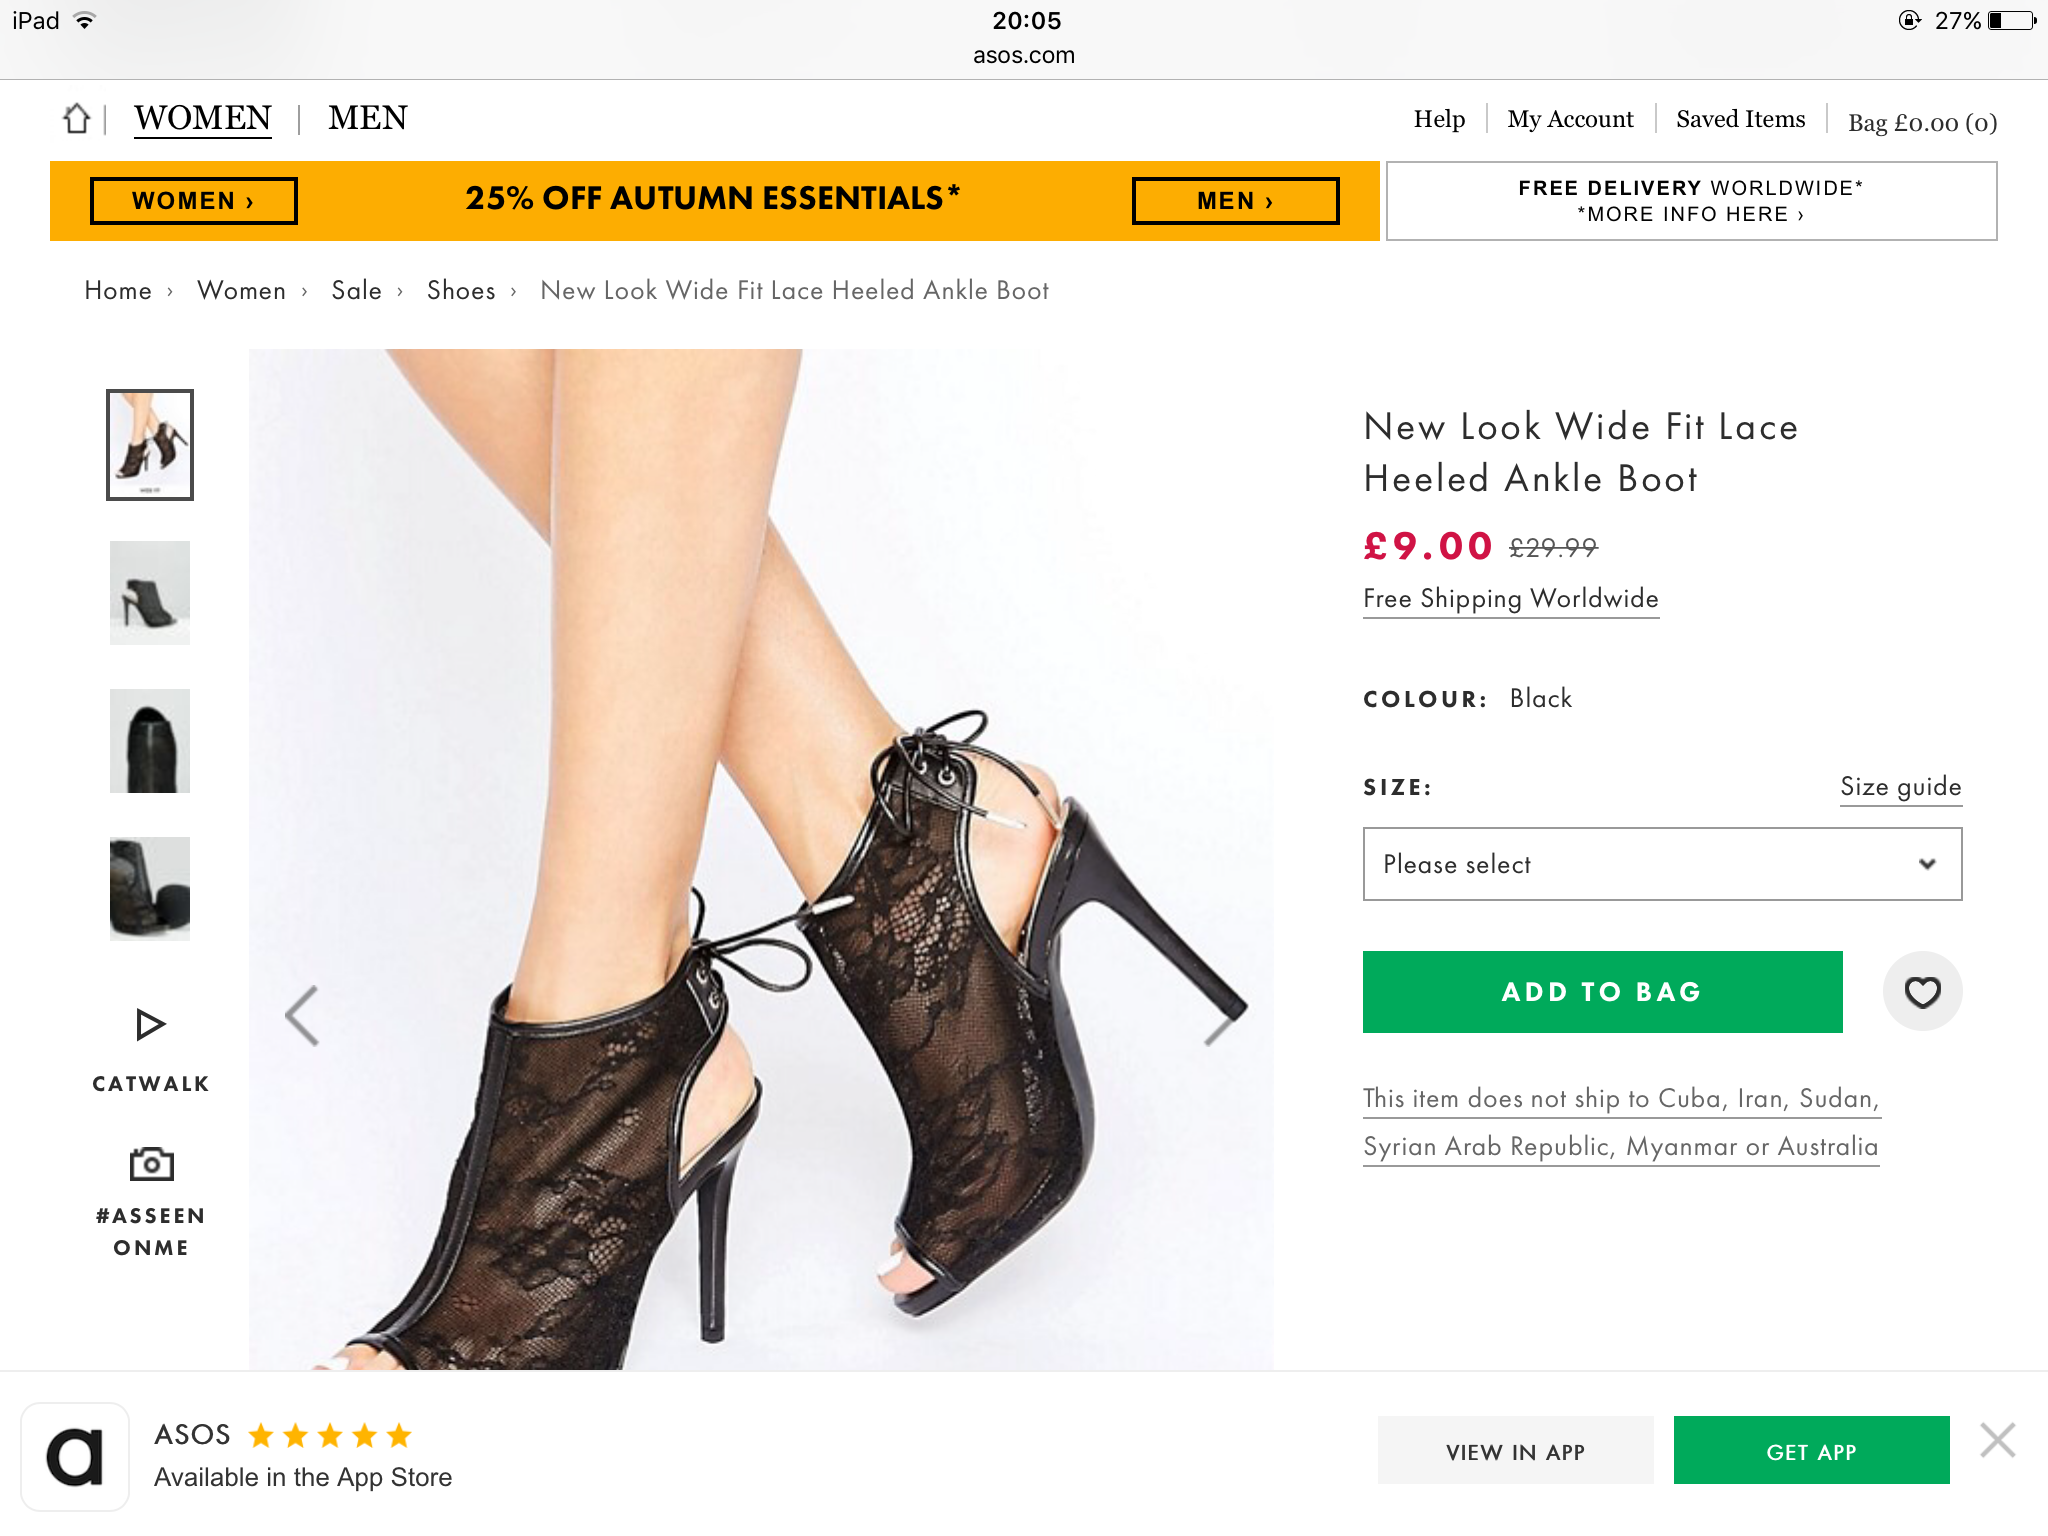
Task: Select the second boot thumbnail
Action: click(x=150, y=593)
